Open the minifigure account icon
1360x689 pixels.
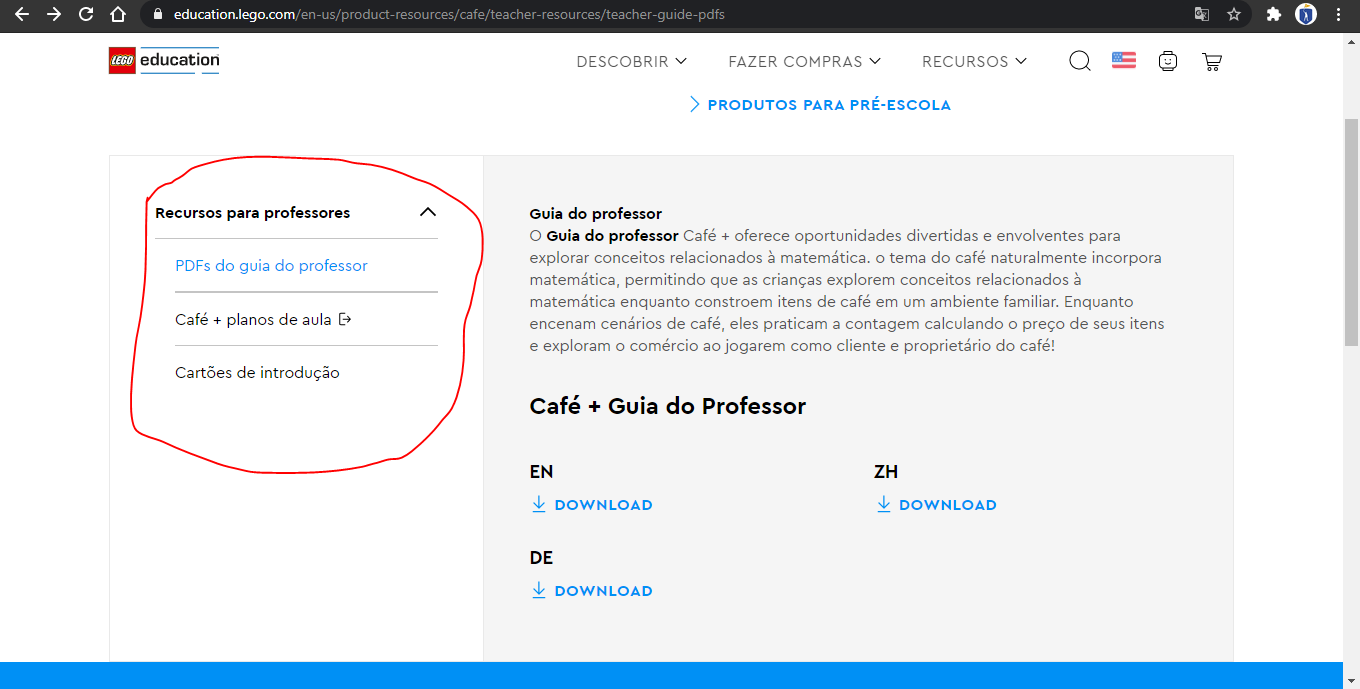coord(1167,61)
